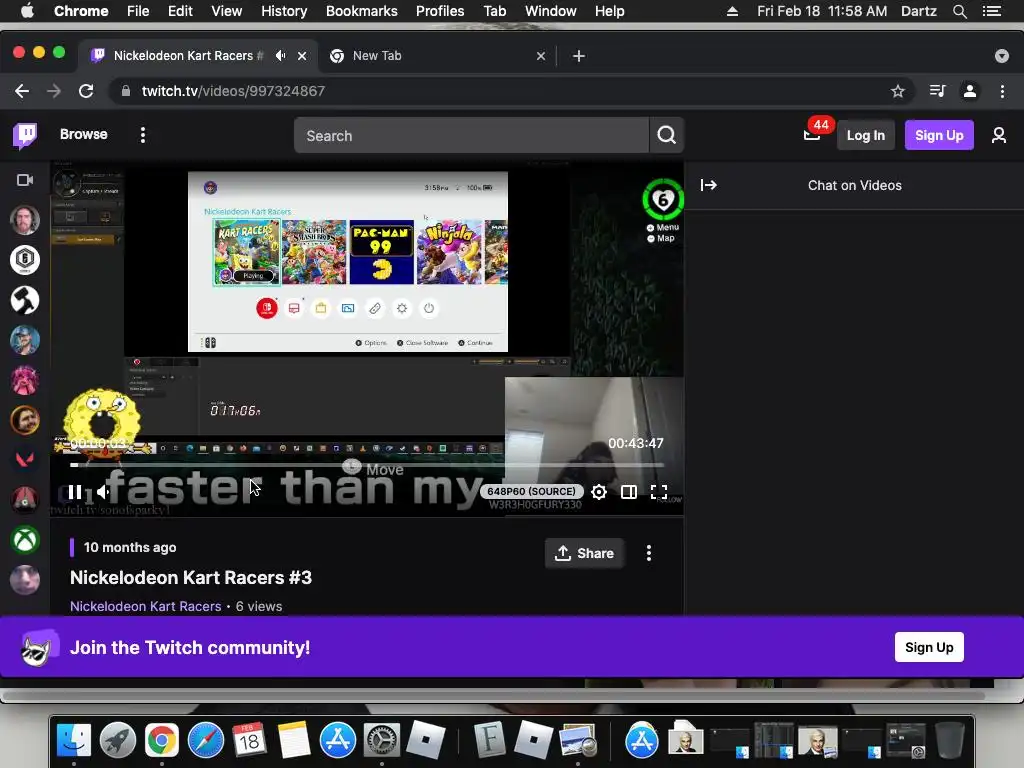Mute audio on the Nickelodeon Kart Racers tab

click(280, 56)
